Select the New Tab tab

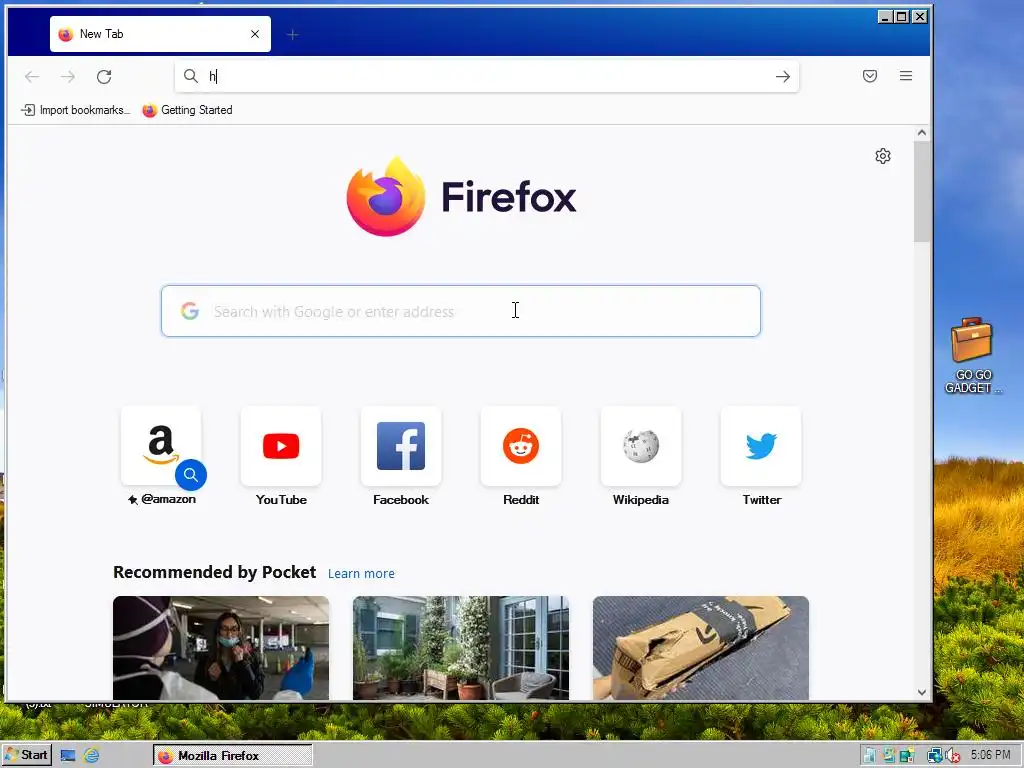coord(160,34)
